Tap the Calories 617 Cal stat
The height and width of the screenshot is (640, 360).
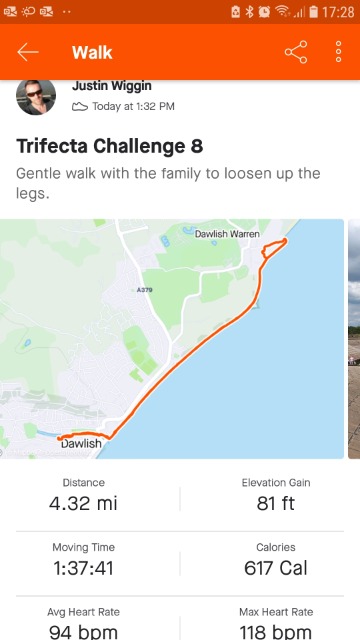(276, 560)
